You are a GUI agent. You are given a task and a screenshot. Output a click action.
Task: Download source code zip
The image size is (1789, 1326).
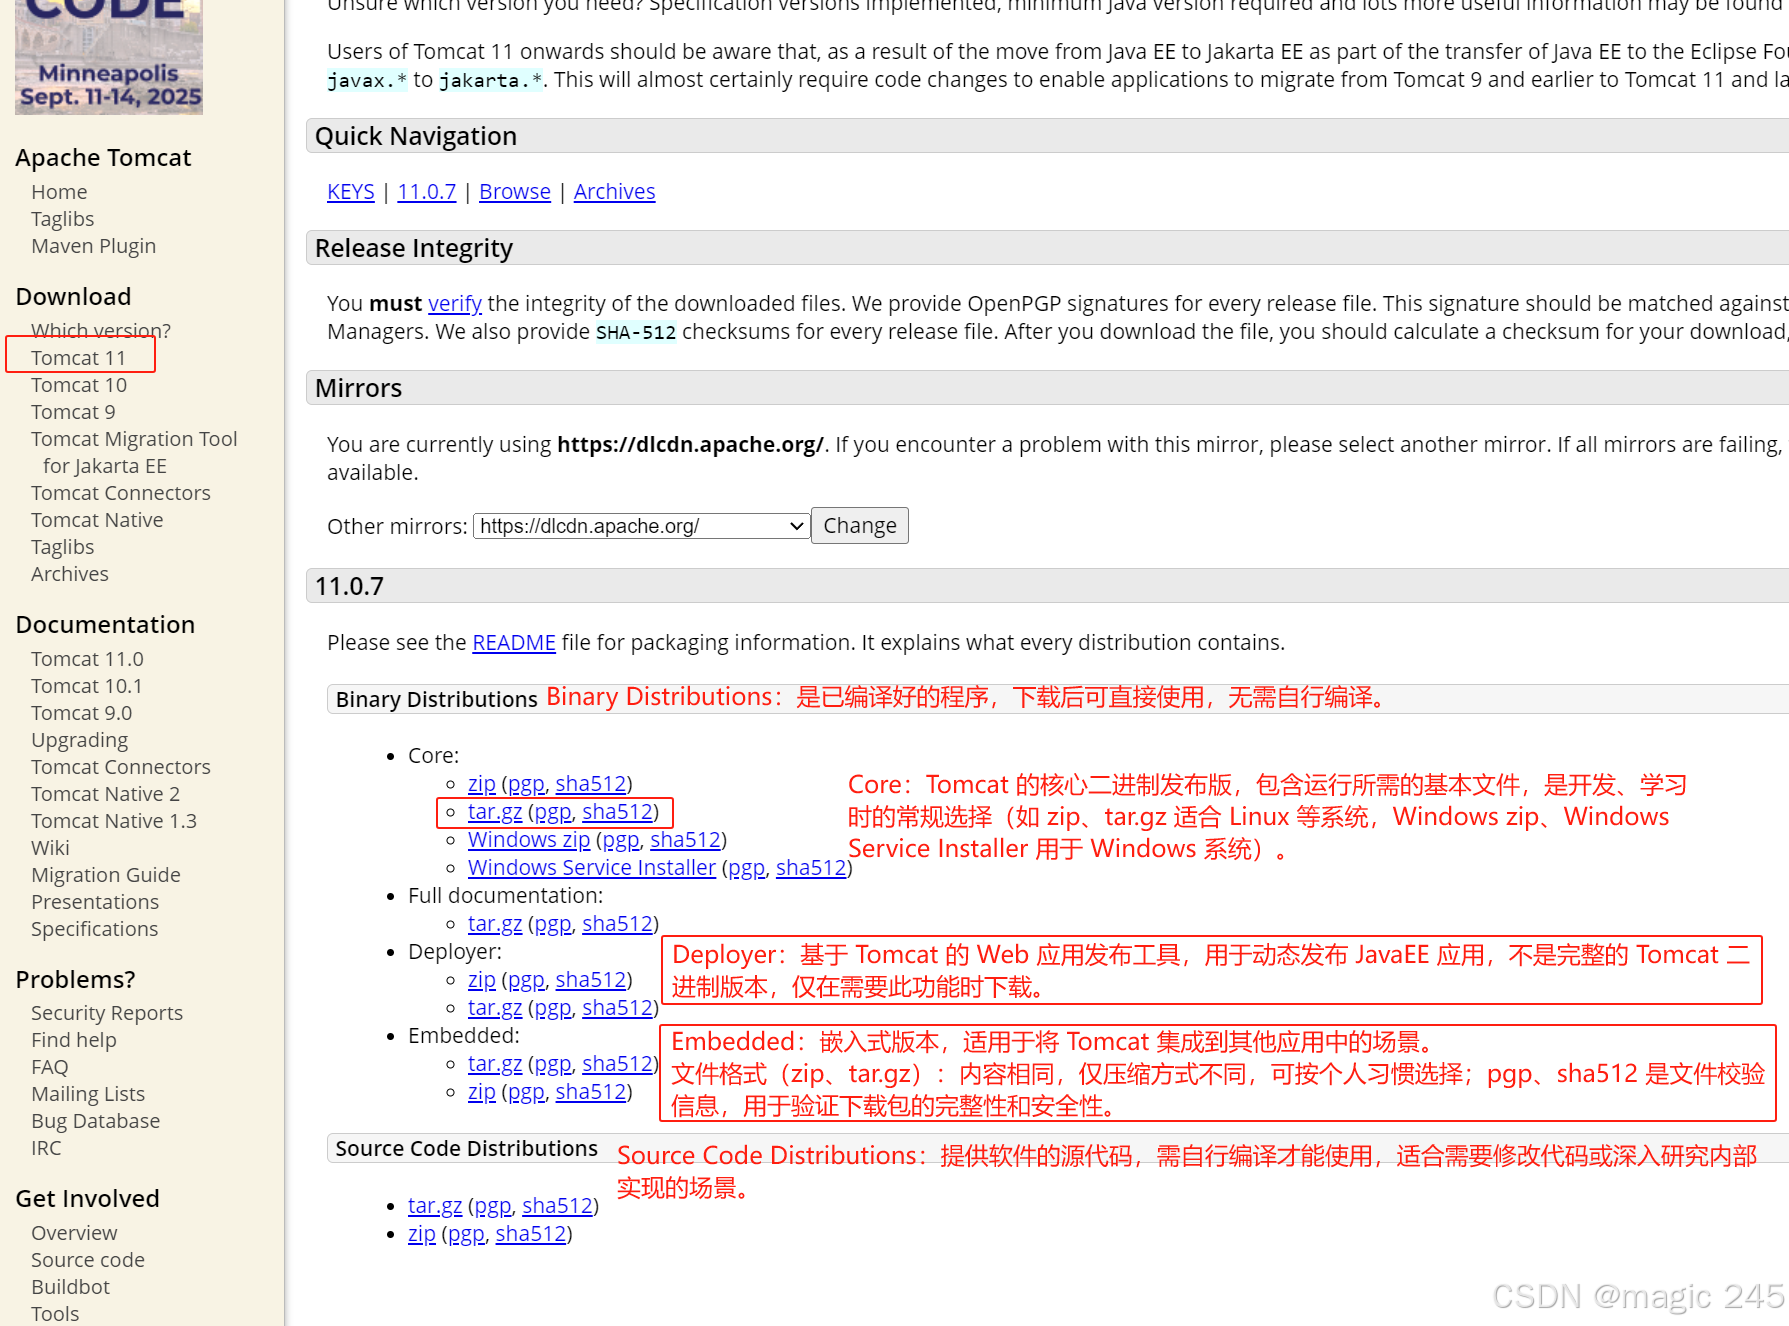(x=422, y=1234)
